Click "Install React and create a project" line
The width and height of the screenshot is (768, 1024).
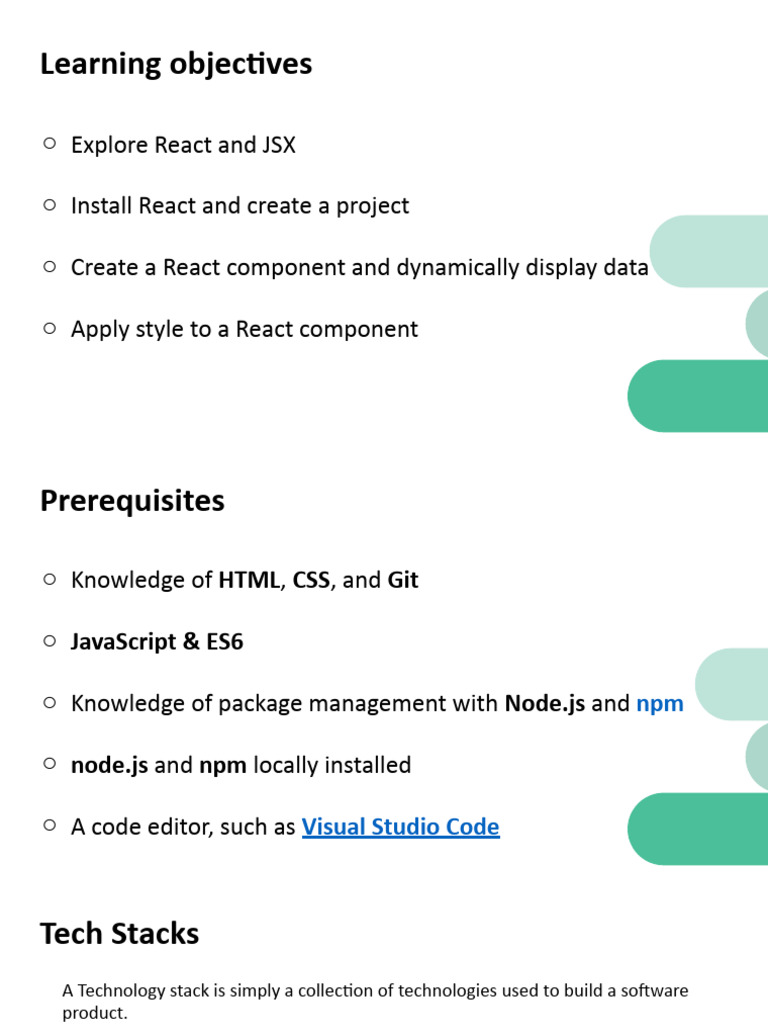[x=240, y=206]
